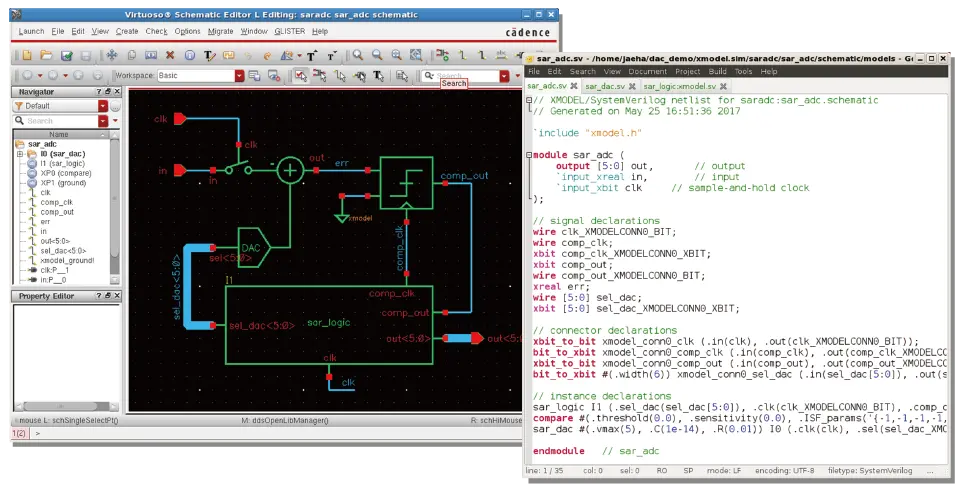Click the Copy tool icon in Virtuoso toolbar

pyautogui.click(x=131, y=56)
